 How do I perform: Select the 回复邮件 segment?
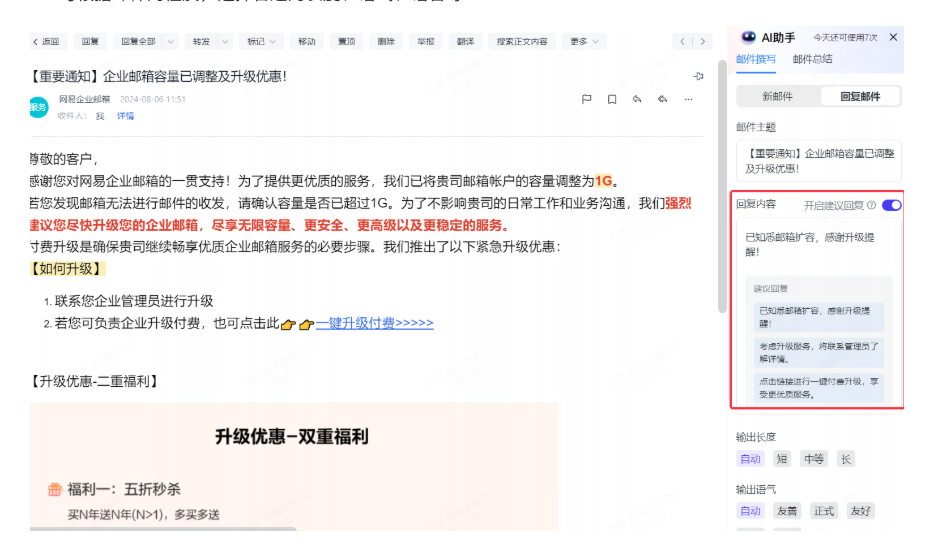860,97
